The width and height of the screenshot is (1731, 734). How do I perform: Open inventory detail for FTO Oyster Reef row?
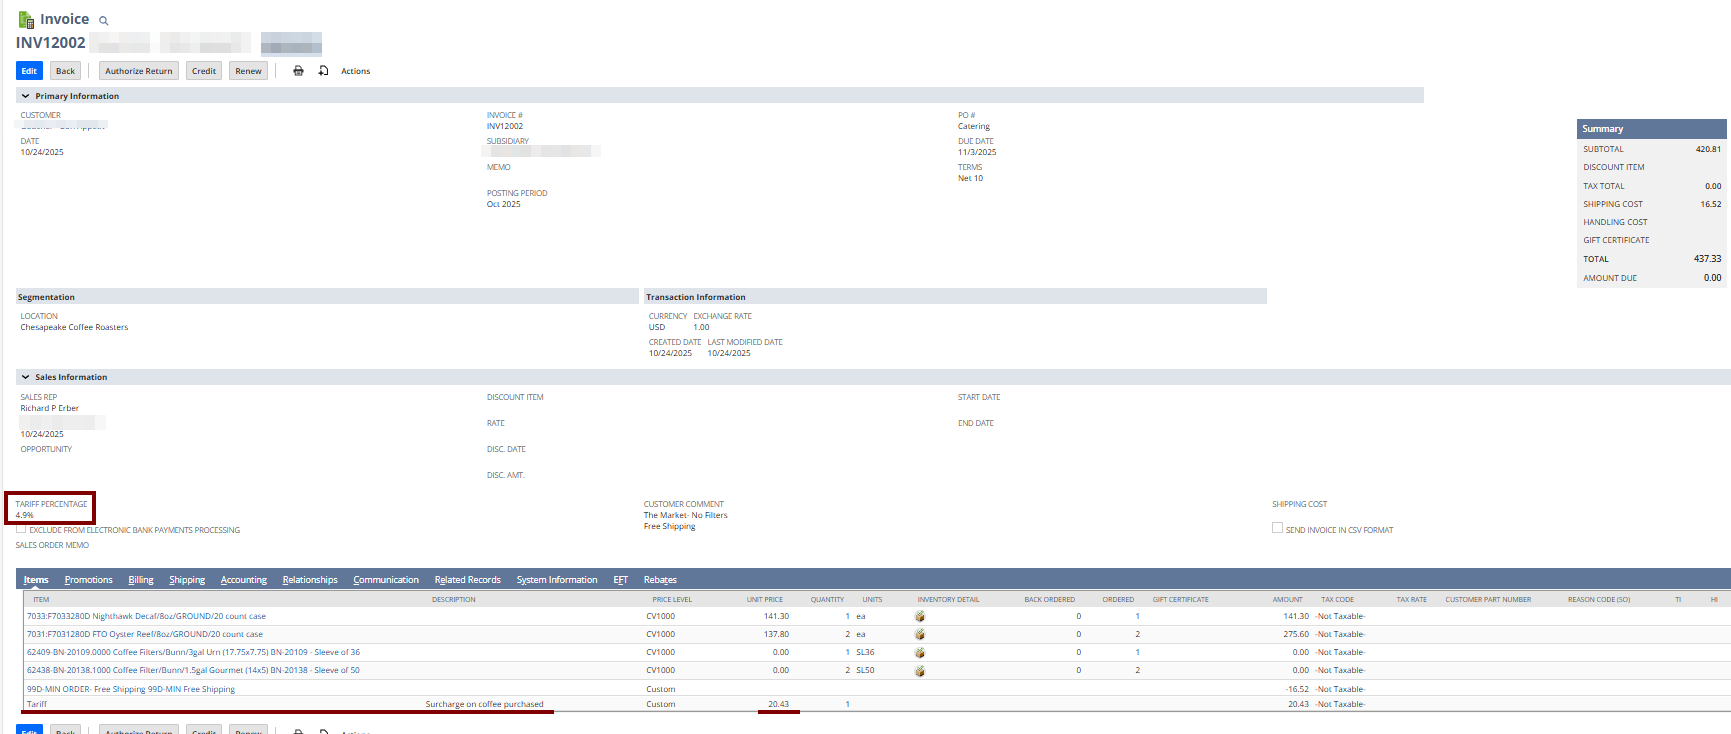919,635
